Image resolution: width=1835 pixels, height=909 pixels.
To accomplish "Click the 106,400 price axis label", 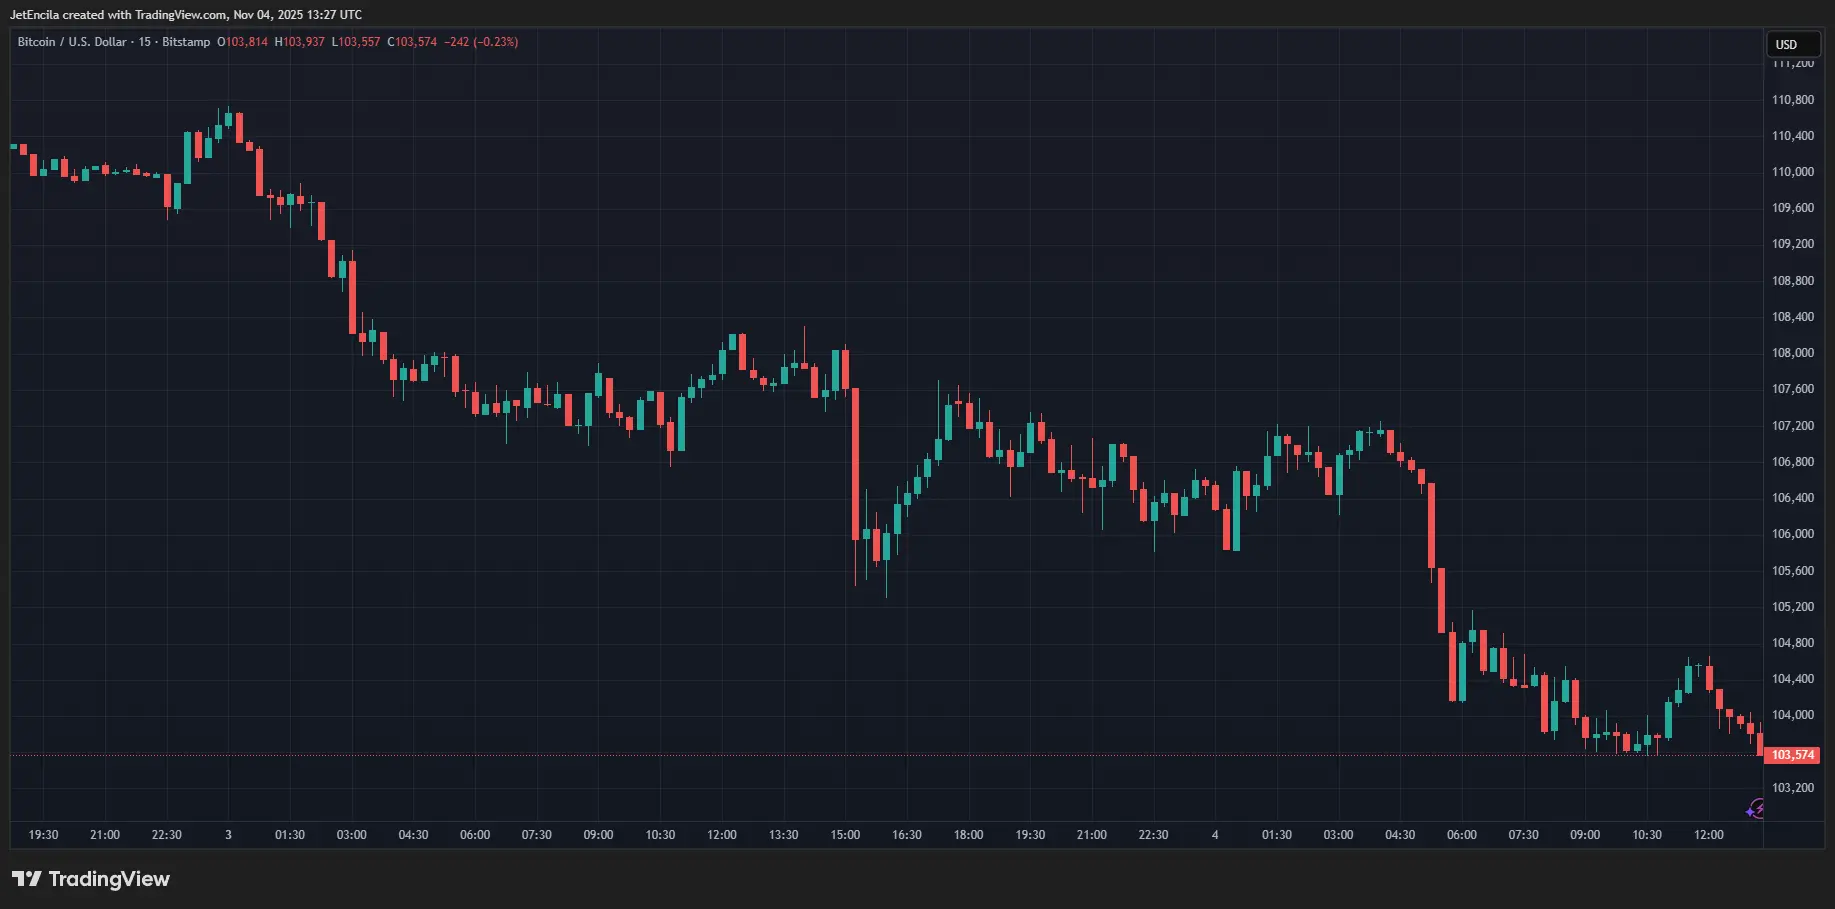I will tap(1793, 498).
